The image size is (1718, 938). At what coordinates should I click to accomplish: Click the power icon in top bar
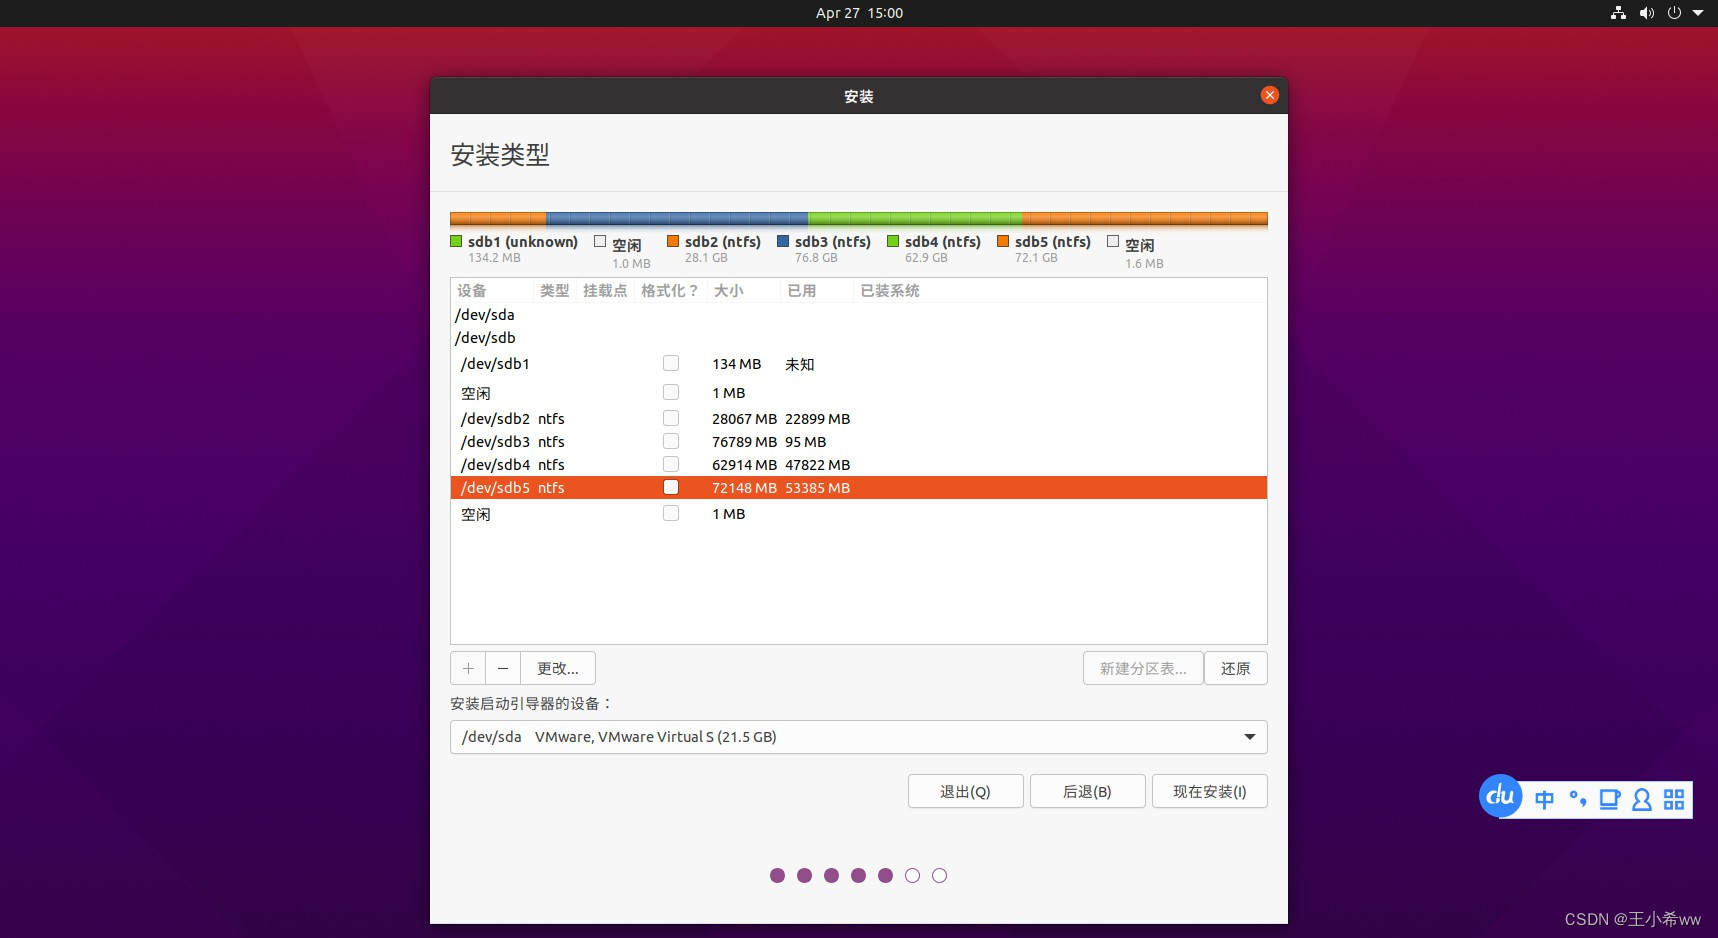pyautogui.click(x=1674, y=13)
